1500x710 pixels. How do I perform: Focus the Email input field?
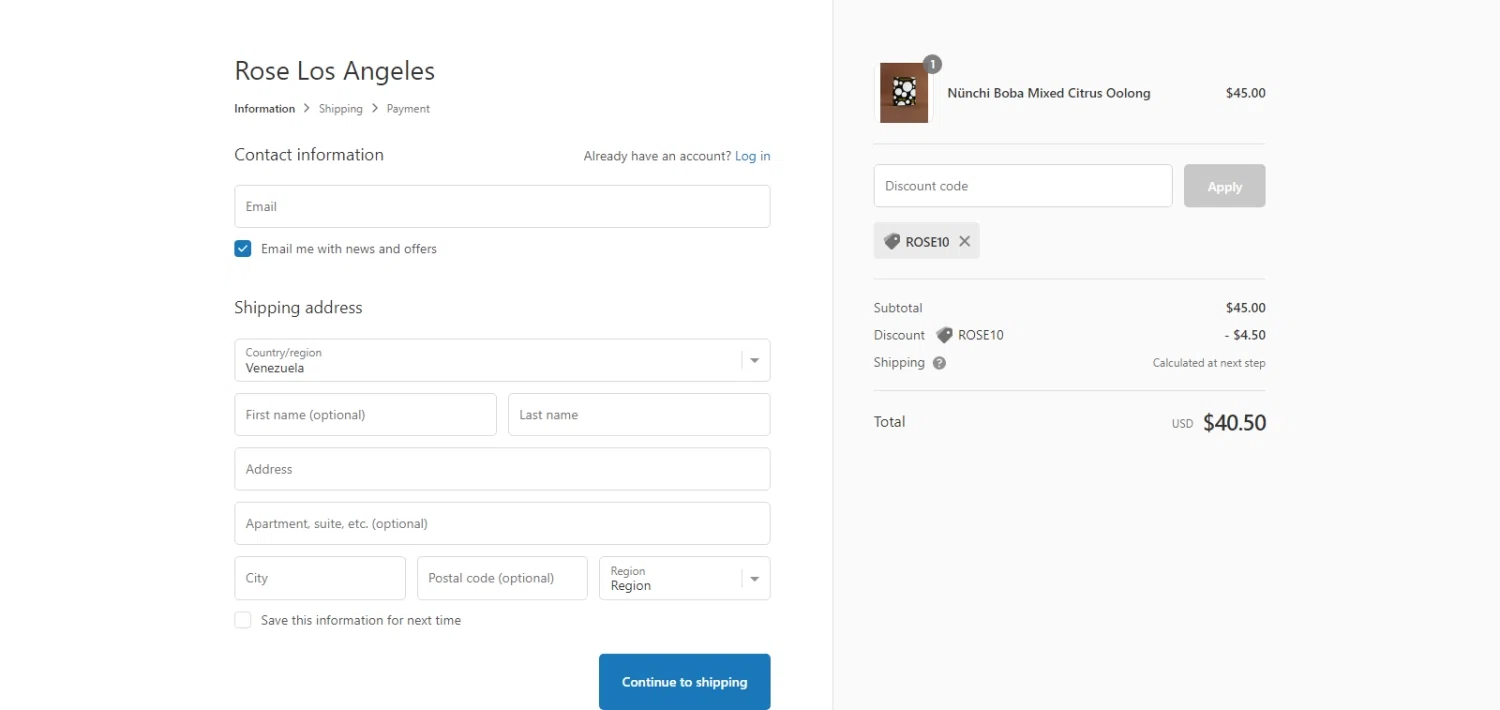(x=502, y=206)
